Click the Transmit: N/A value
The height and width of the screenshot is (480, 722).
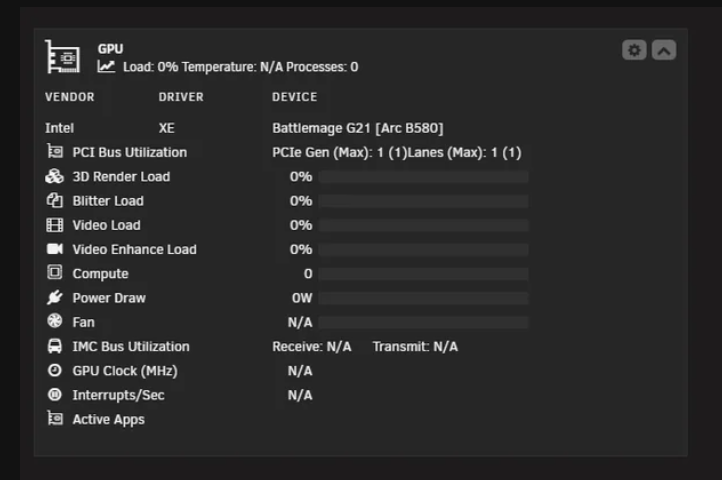[415, 347]
